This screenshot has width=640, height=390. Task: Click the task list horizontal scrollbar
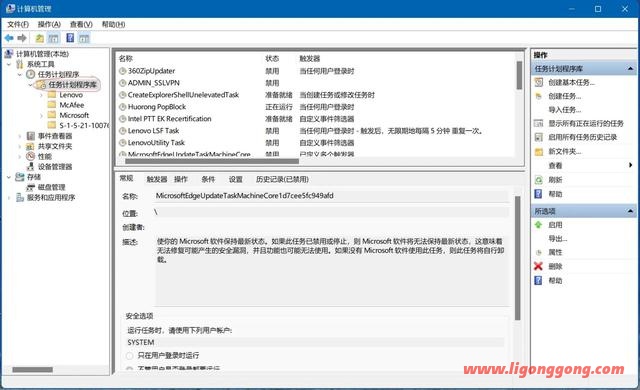[x=211, y=161]
